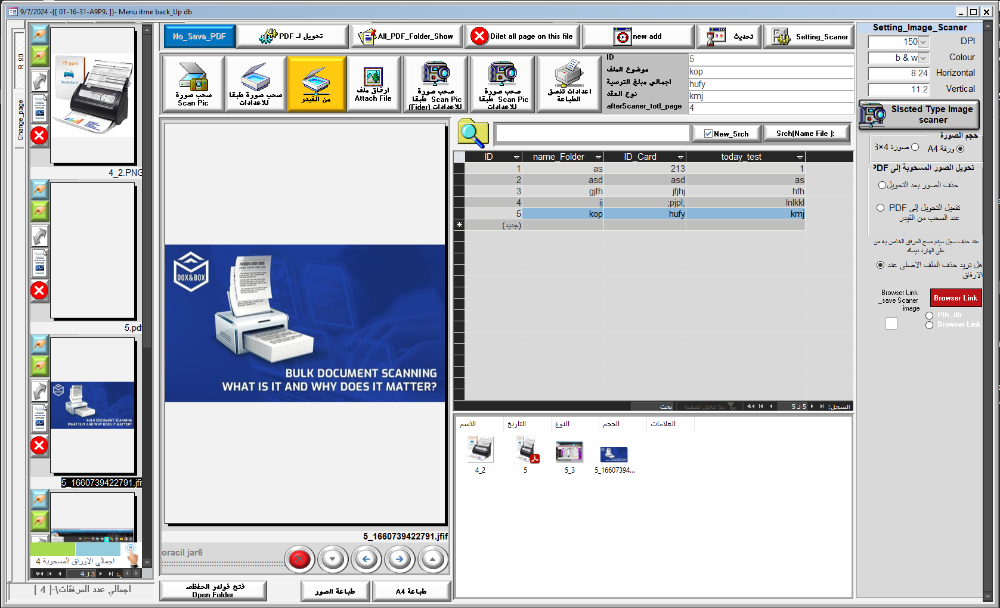Select the Browser Link radio button
This screenshot has width=1000, height=608.
(929, 325)
